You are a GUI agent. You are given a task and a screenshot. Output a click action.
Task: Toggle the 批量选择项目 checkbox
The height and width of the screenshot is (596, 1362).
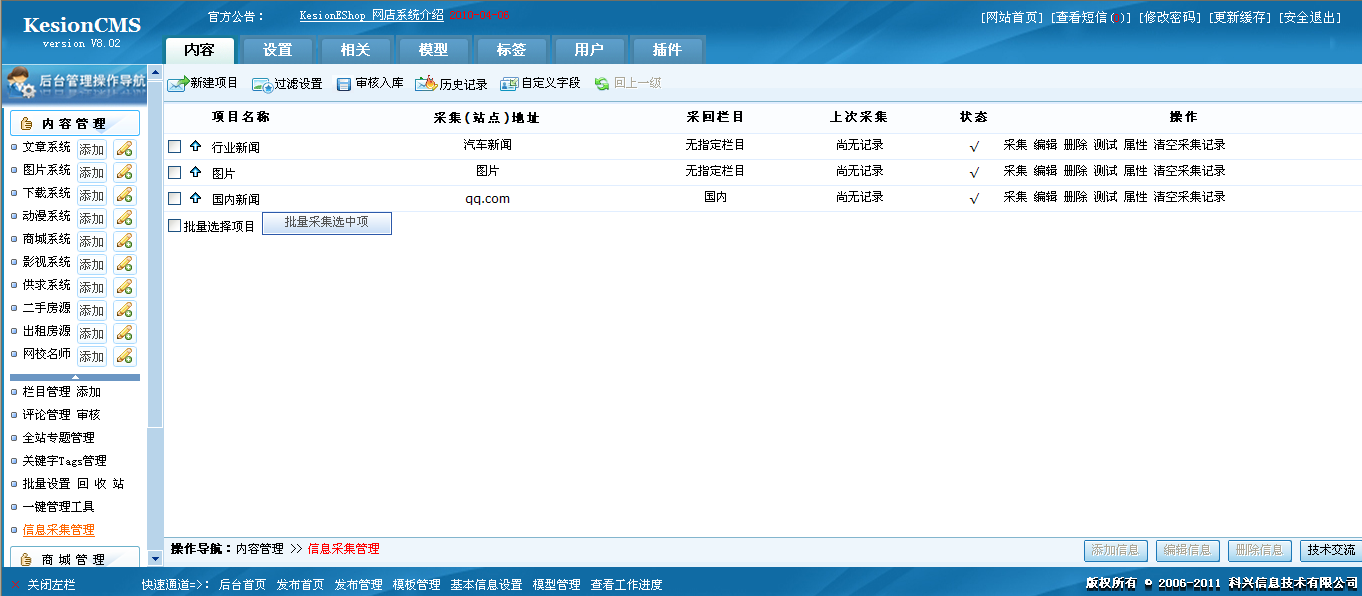[x=175, y=226]
